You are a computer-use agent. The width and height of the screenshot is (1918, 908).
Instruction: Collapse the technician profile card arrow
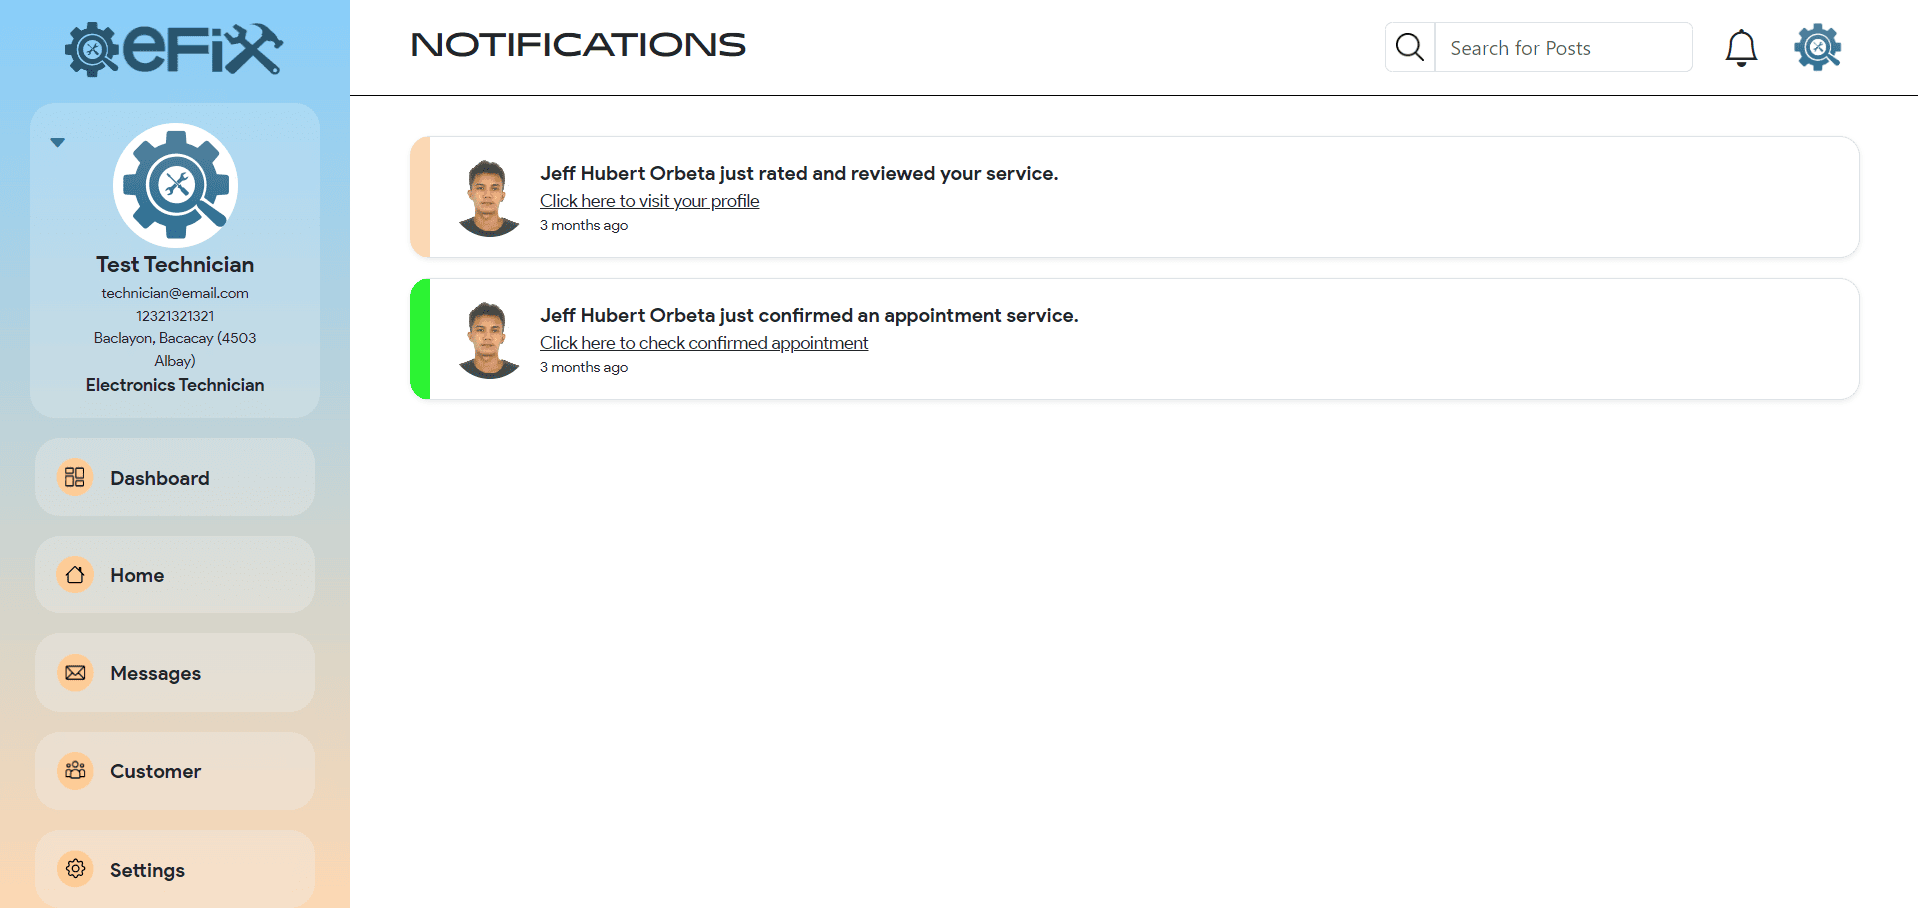pos(58,143)
